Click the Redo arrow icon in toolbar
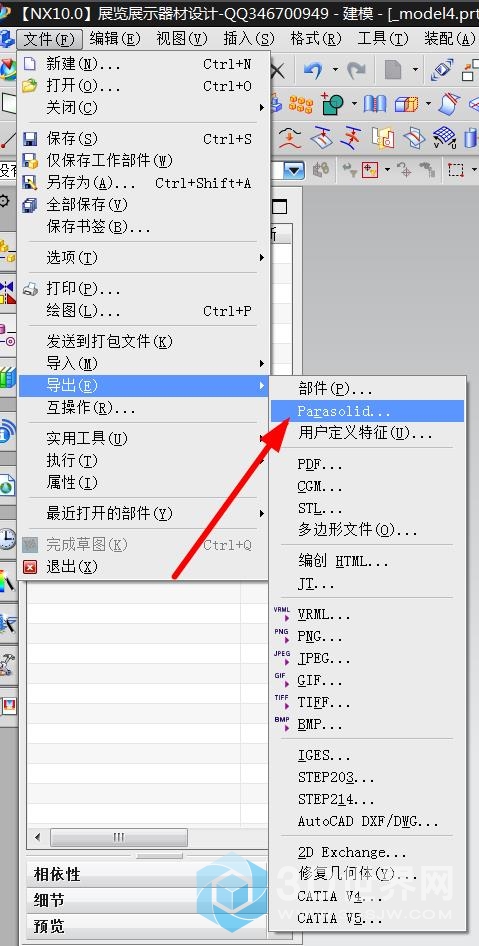Image resolution: width=479 pixels, height=946 pixels. click(x=357, y=71)
